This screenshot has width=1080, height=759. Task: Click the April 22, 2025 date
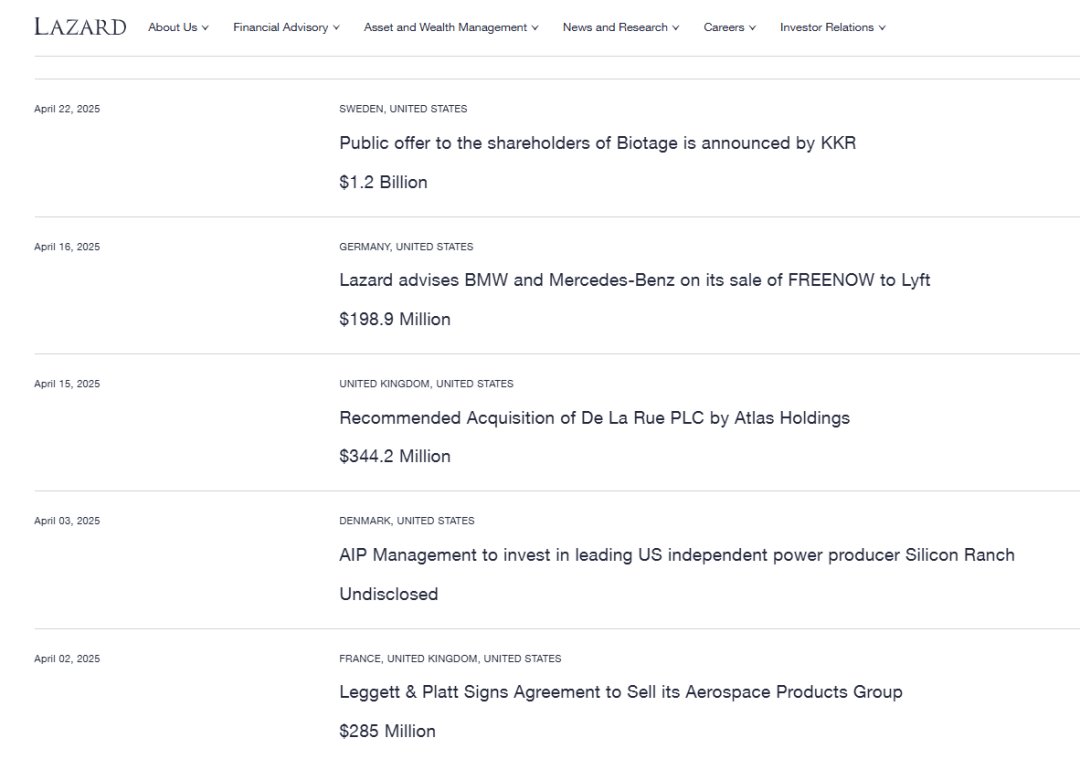click(x=67, y=109)
